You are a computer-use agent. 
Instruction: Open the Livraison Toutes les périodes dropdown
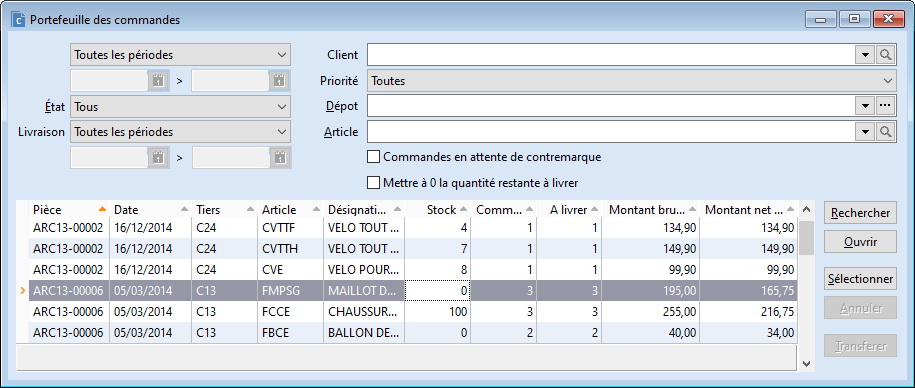[x=180, y=132]
